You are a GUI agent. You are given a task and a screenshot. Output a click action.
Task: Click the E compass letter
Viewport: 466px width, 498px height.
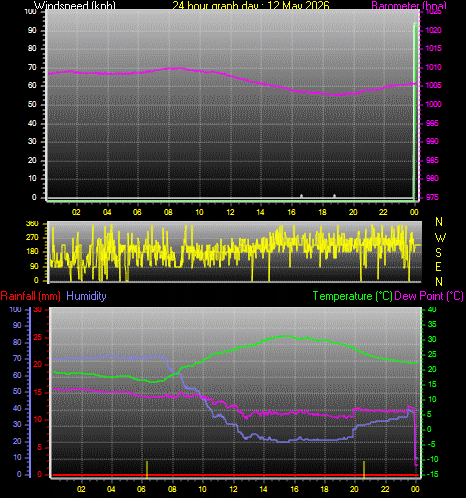[439, 267]
